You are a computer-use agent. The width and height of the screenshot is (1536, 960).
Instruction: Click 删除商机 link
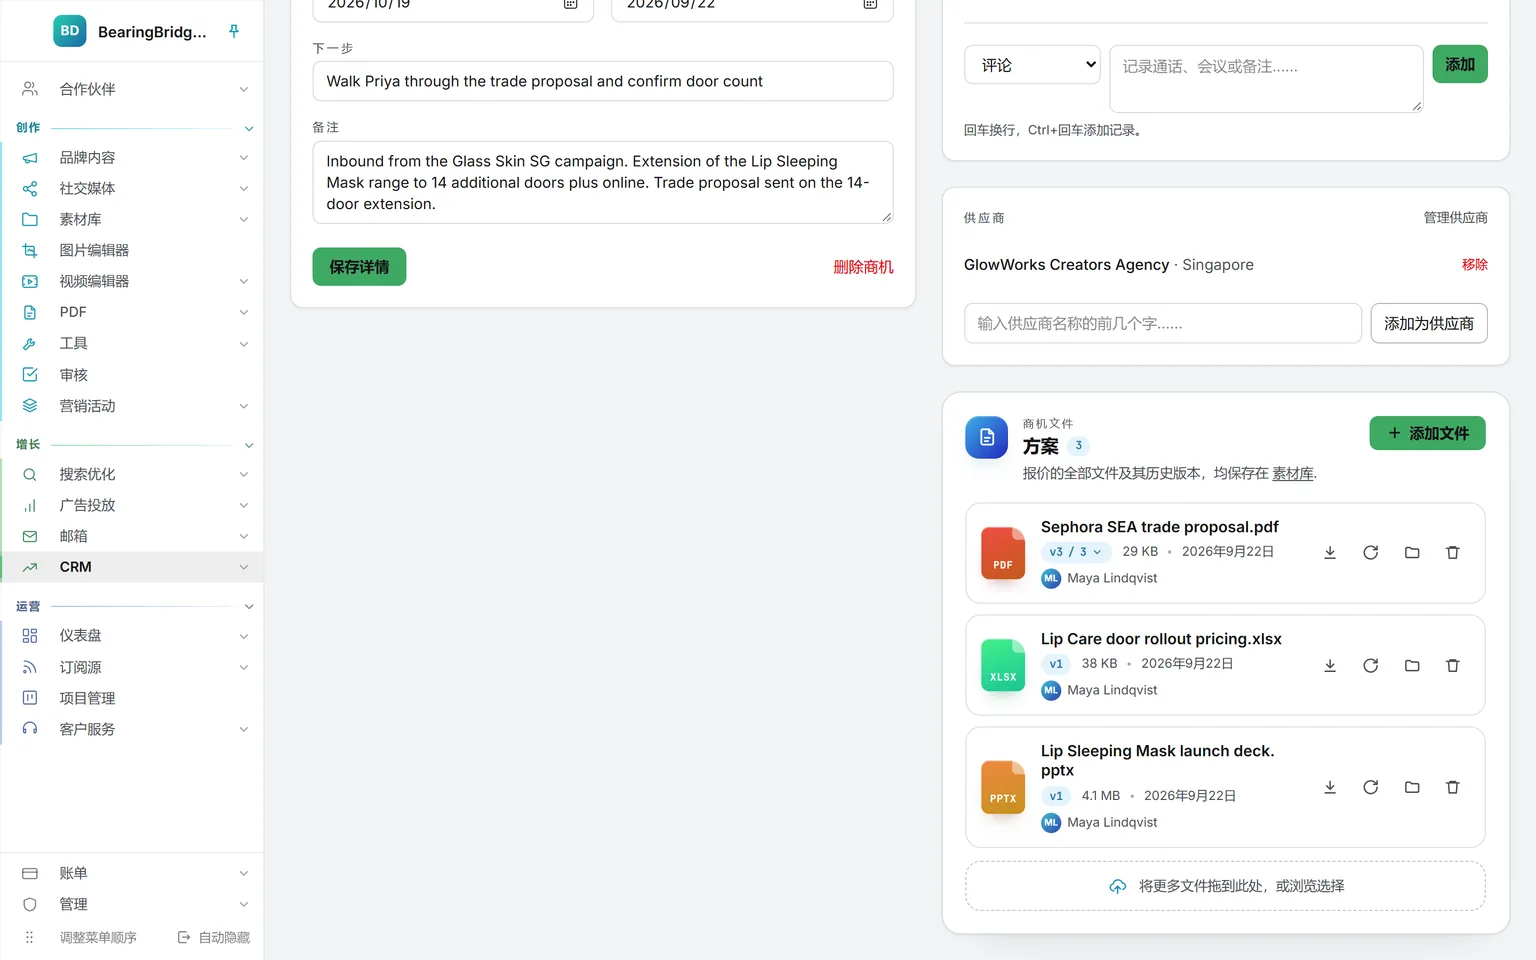863,267
